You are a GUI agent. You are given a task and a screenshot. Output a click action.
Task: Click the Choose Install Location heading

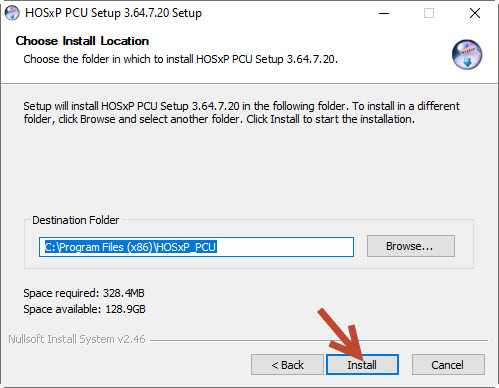[82, 41]
